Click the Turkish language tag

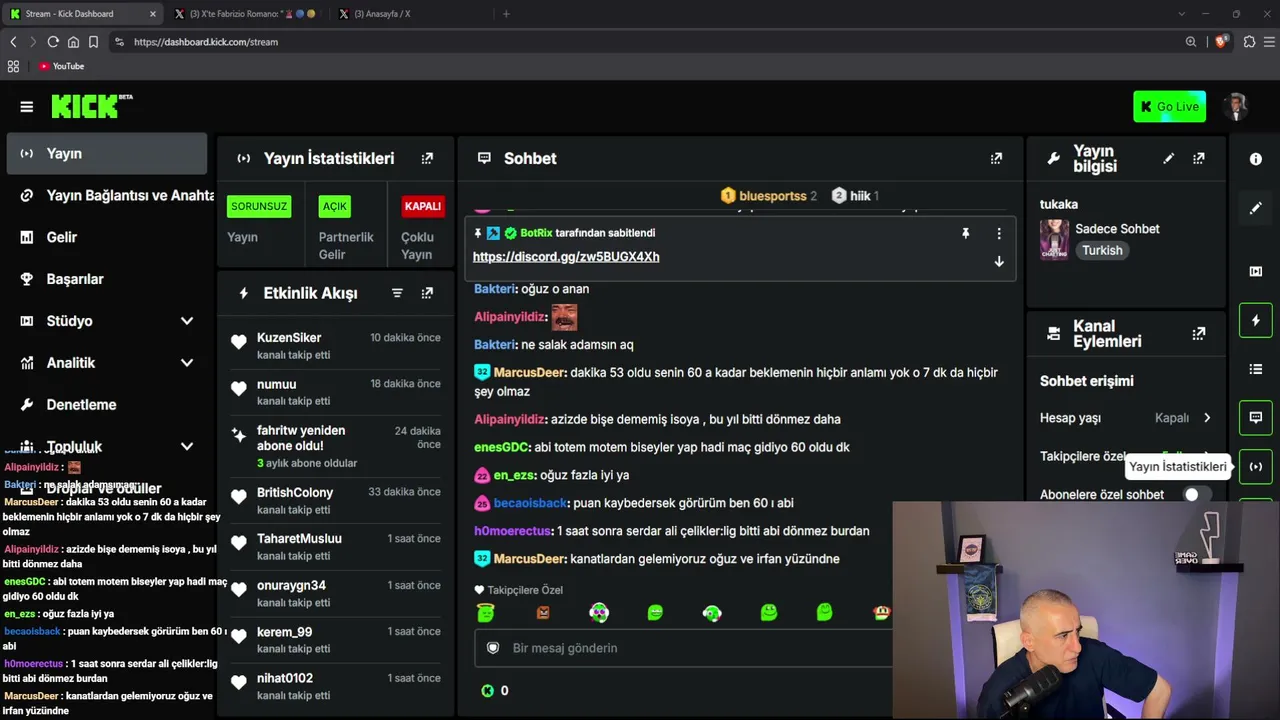pos(1102,251)
